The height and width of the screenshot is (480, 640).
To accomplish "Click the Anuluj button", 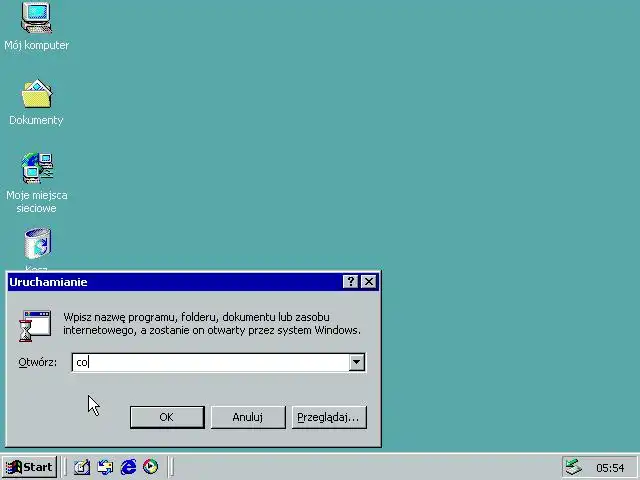I will tap(248, 417).
